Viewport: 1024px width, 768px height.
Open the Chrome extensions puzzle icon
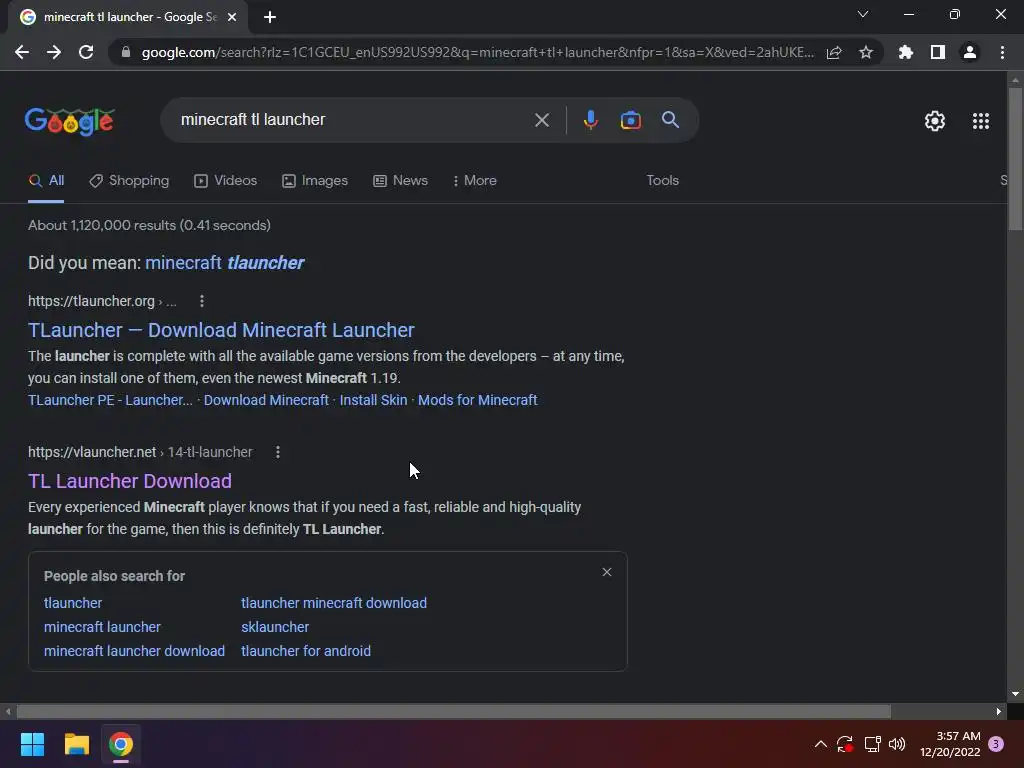[x=905, y=52]
